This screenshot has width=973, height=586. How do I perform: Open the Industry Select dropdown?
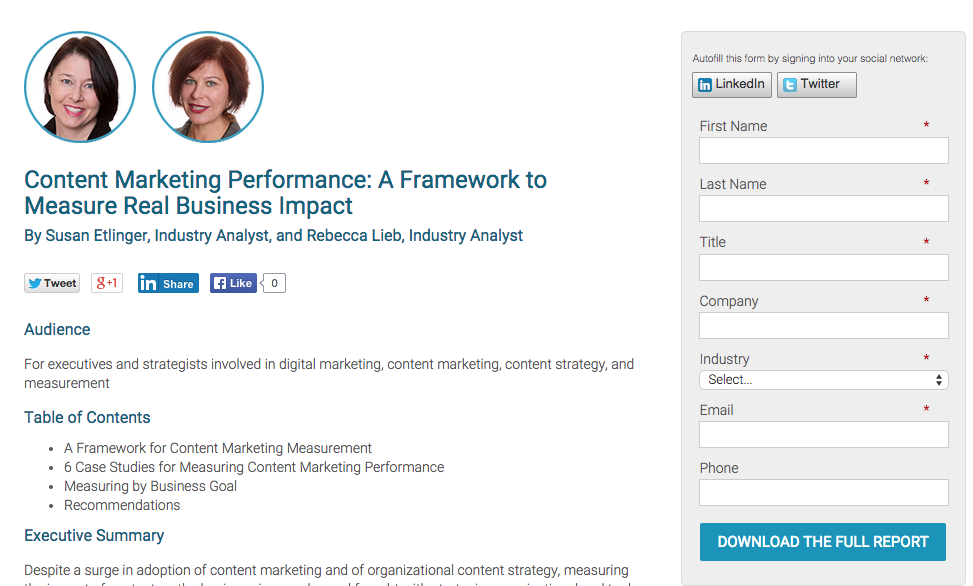click(x=823, y=380)
